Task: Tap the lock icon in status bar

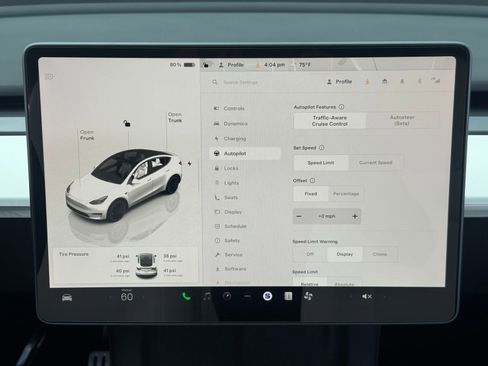Action: [206, 65]
